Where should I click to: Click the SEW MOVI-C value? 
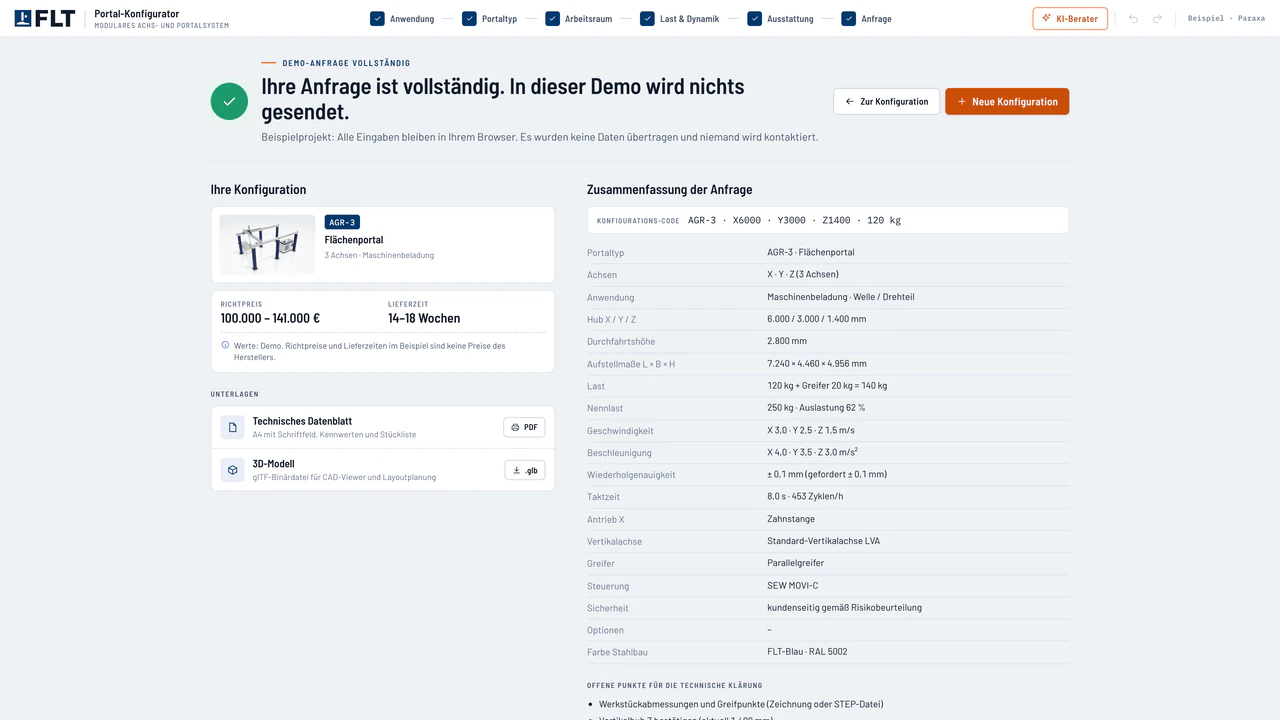click(x=793, y=586)
